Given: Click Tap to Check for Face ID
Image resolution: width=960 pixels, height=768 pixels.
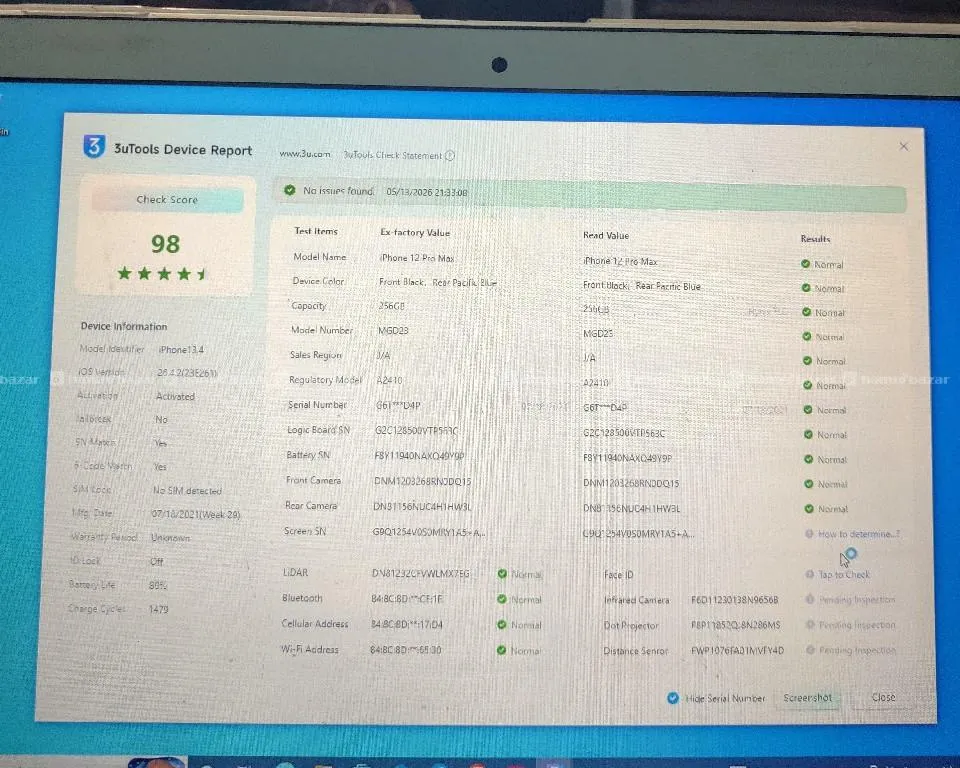Looking at the screenshot, I should pyautogui.click(x=844, y=574).
